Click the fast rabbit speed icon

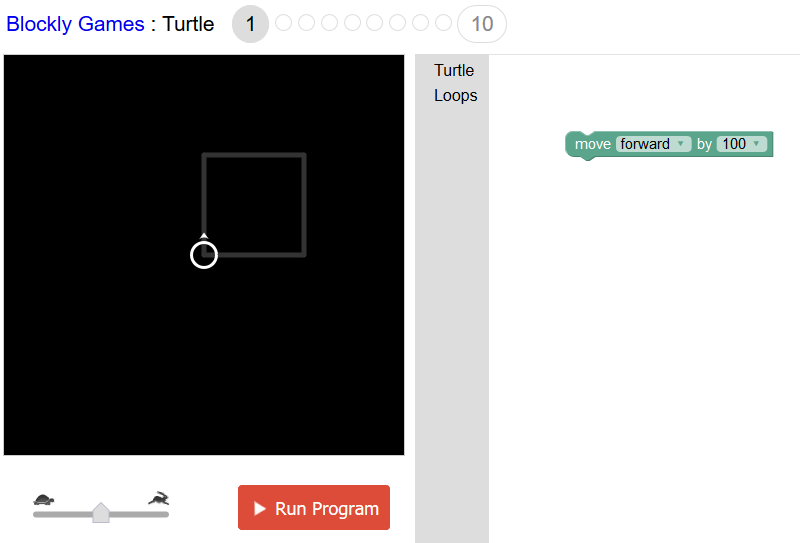[159, 498]
